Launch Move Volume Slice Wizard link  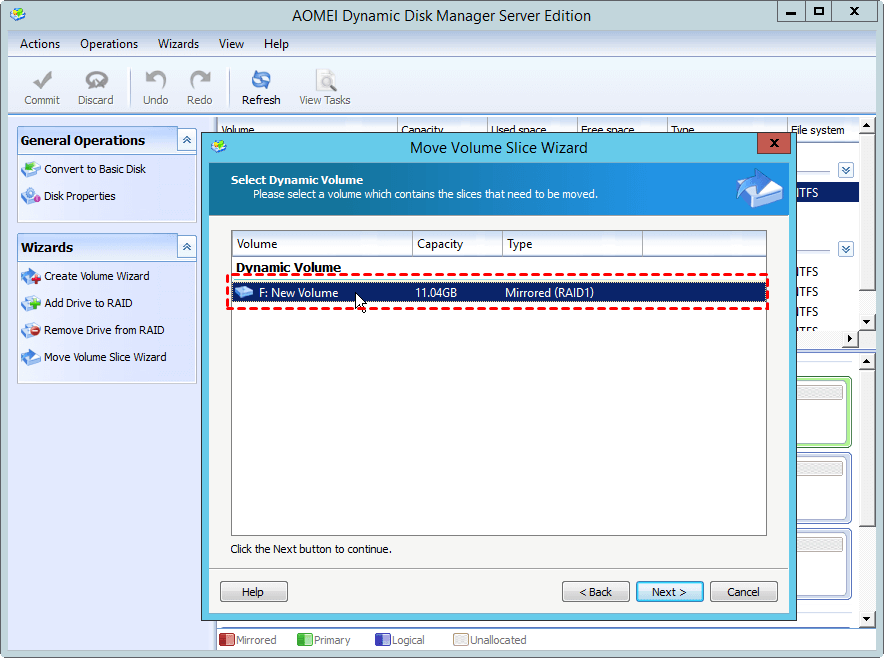[x=105, y=357]
